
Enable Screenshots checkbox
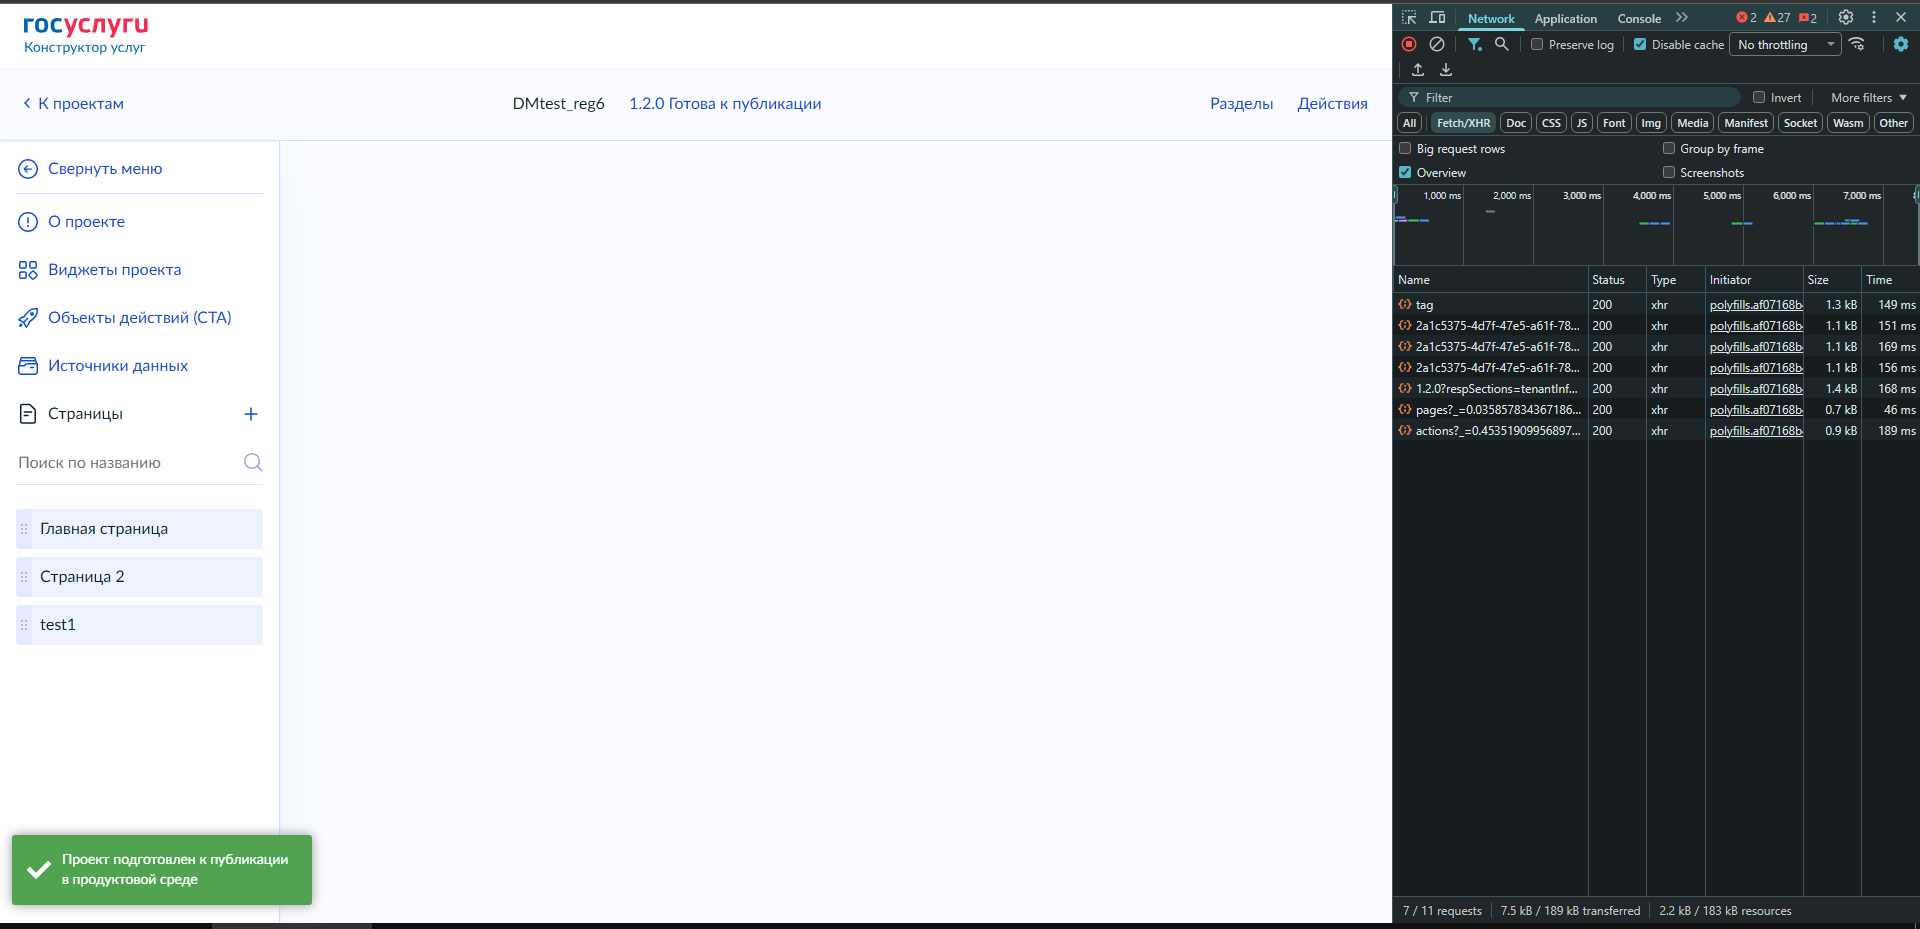[x=1669, y=172]
